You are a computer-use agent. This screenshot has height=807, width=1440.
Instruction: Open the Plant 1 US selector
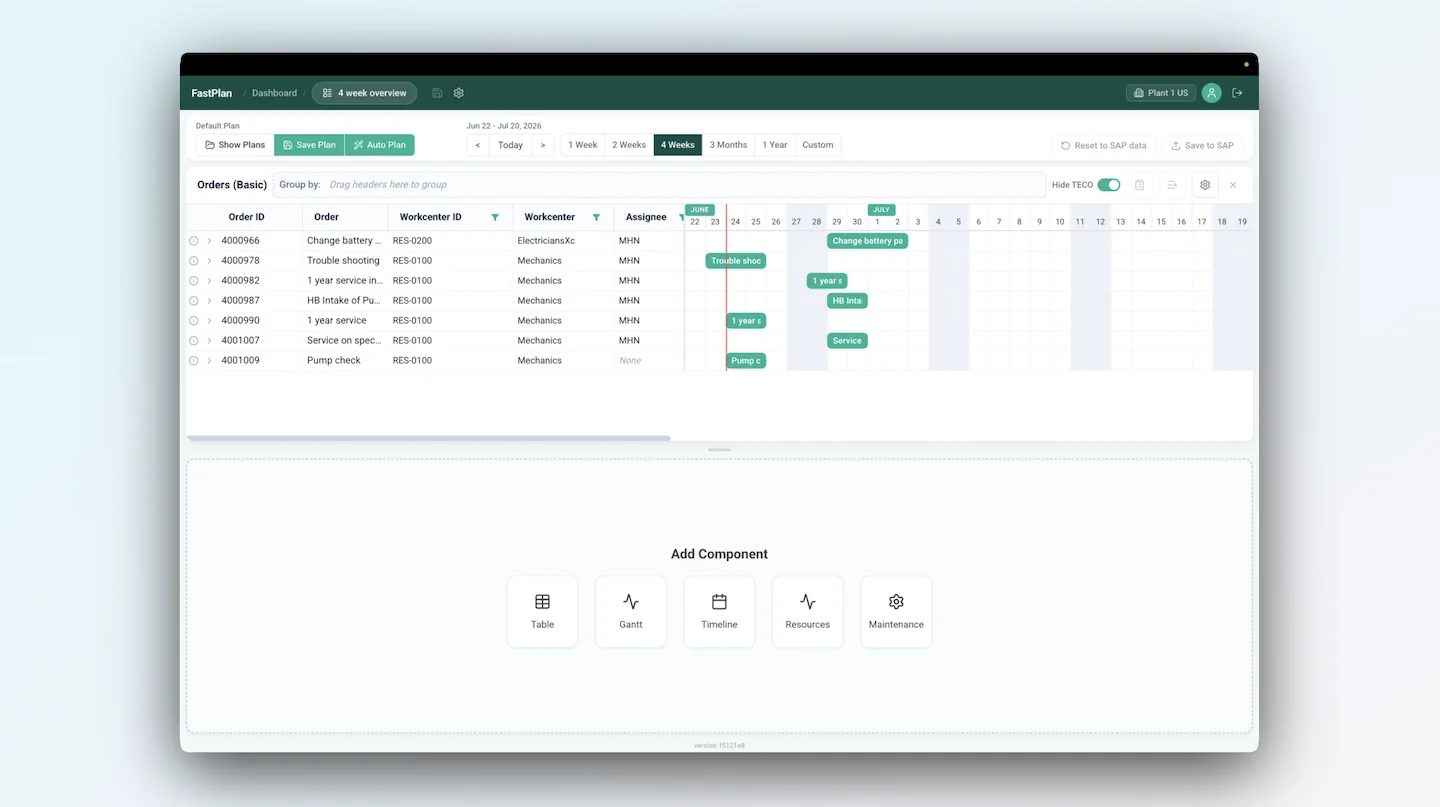1161,93
